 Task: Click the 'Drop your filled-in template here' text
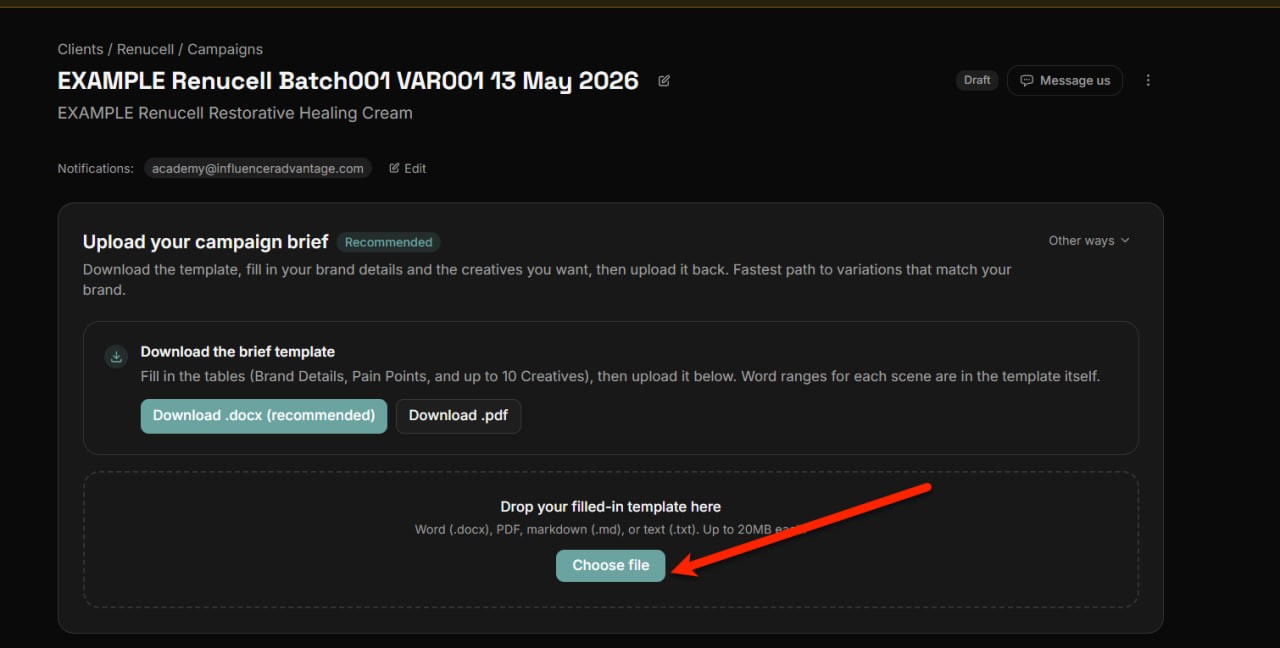point(611,507)
